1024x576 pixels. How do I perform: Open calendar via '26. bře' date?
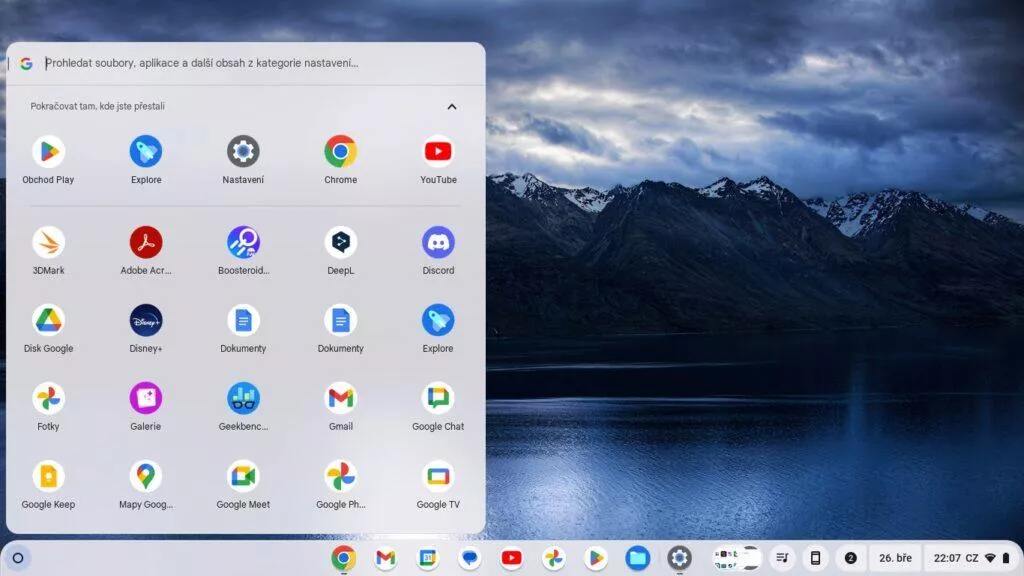coord(895,558)
